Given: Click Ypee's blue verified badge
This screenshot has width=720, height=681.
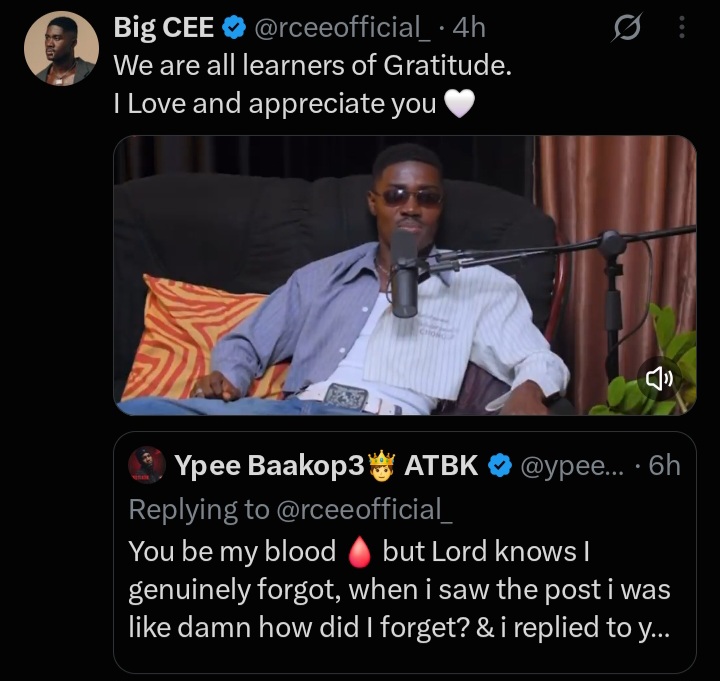Looking at the screenshot, I should click(x=500, y=465).
